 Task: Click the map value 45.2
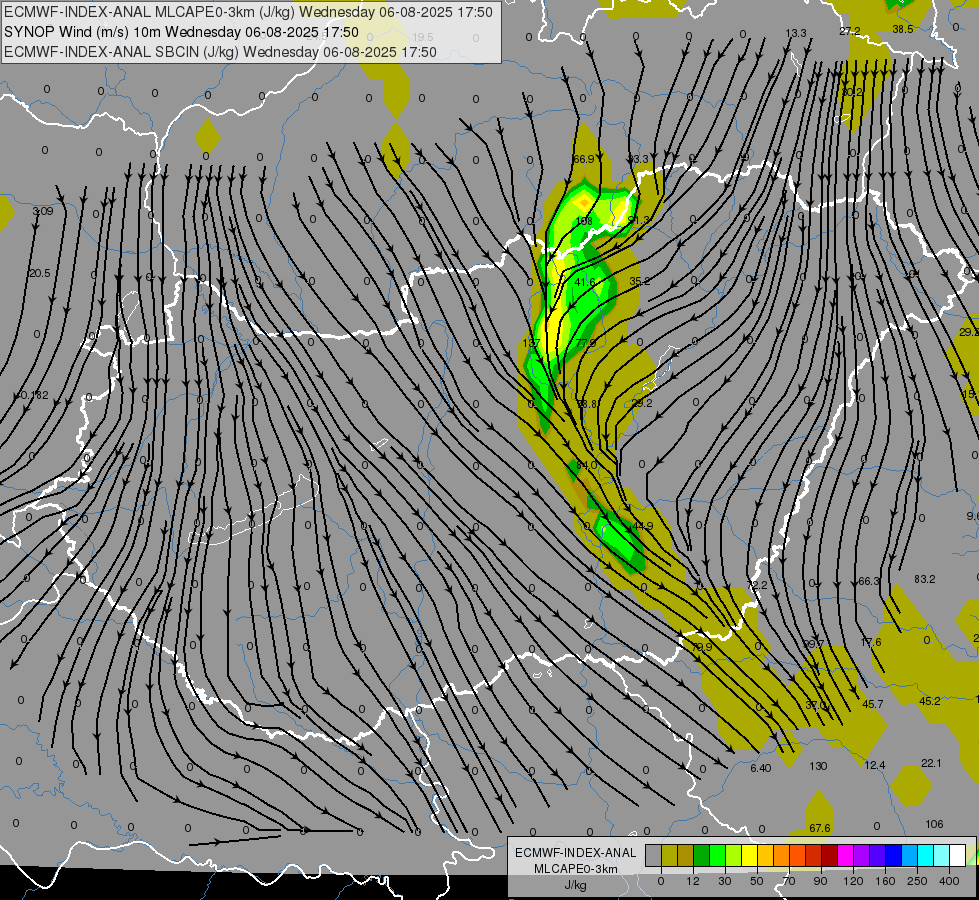pyautogui.click(x=930, y=701)
